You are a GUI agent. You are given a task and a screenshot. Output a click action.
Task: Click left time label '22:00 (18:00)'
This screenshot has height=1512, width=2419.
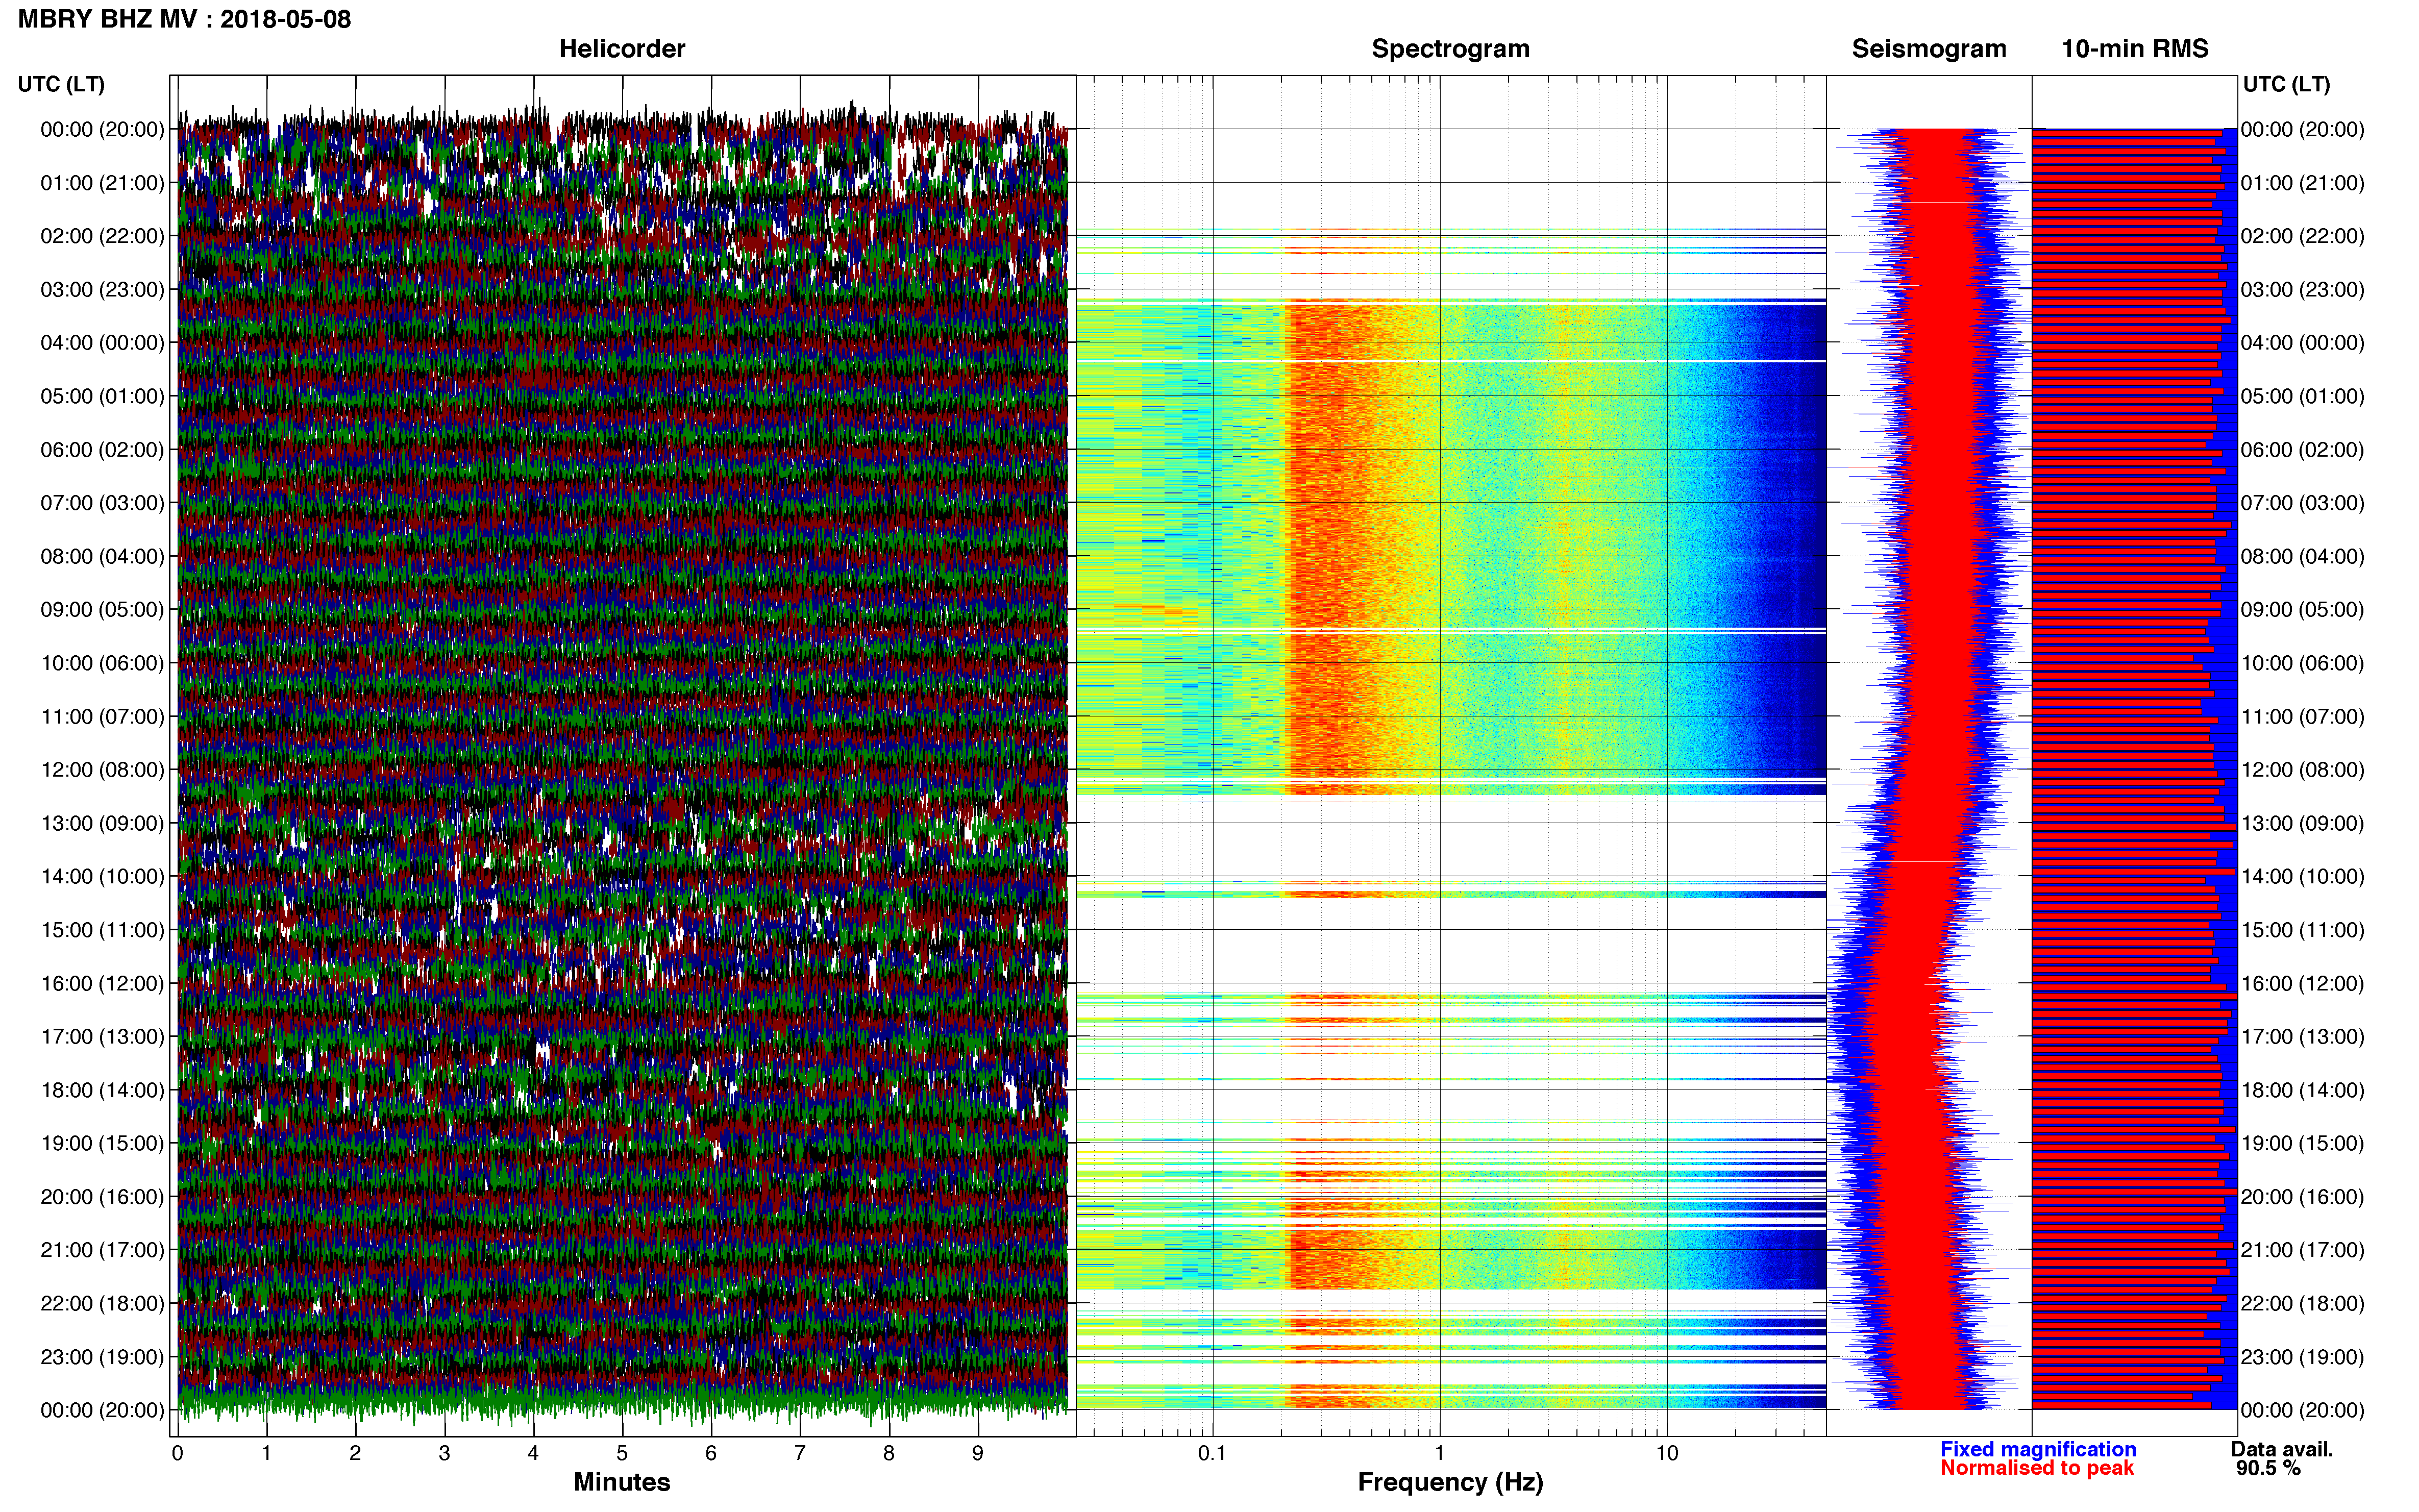102,1304
